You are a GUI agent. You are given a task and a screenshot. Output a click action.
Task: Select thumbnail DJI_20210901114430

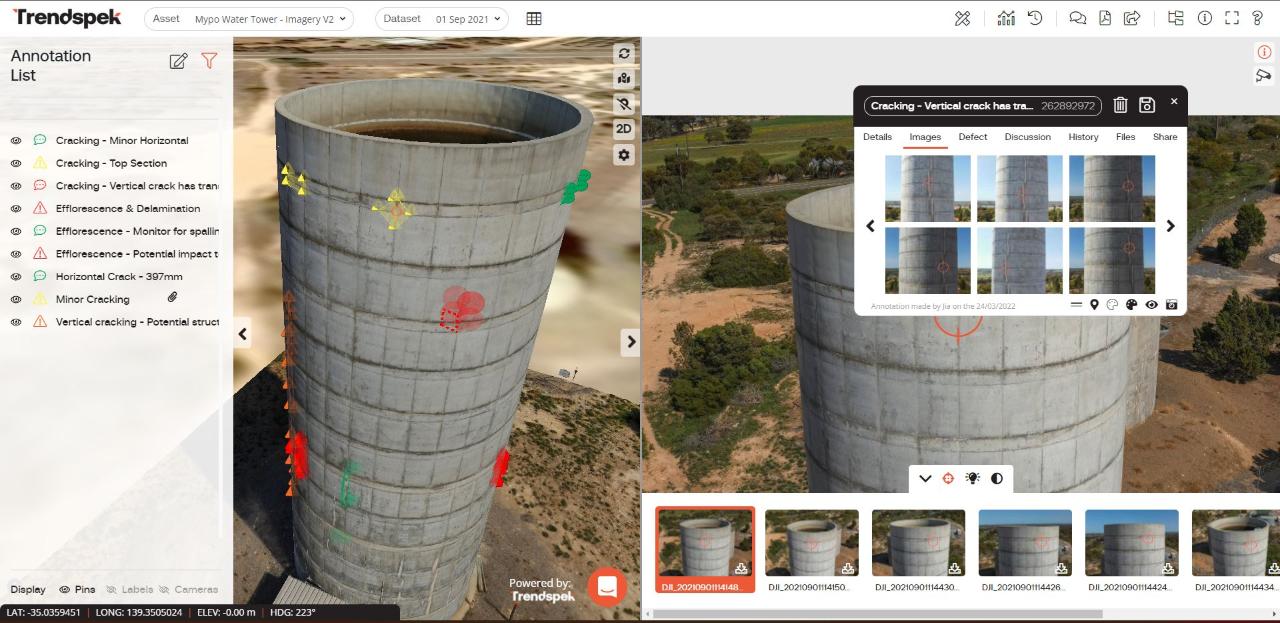click(918, 543)
